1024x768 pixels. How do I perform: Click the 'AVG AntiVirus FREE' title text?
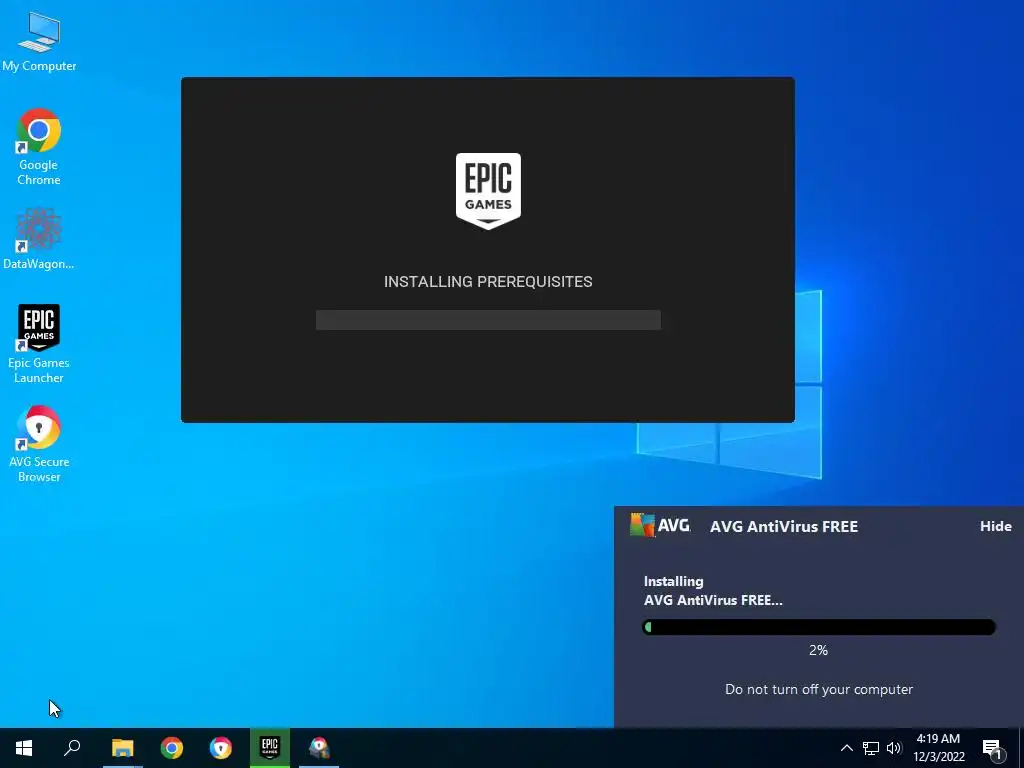[x=784, y=526]
